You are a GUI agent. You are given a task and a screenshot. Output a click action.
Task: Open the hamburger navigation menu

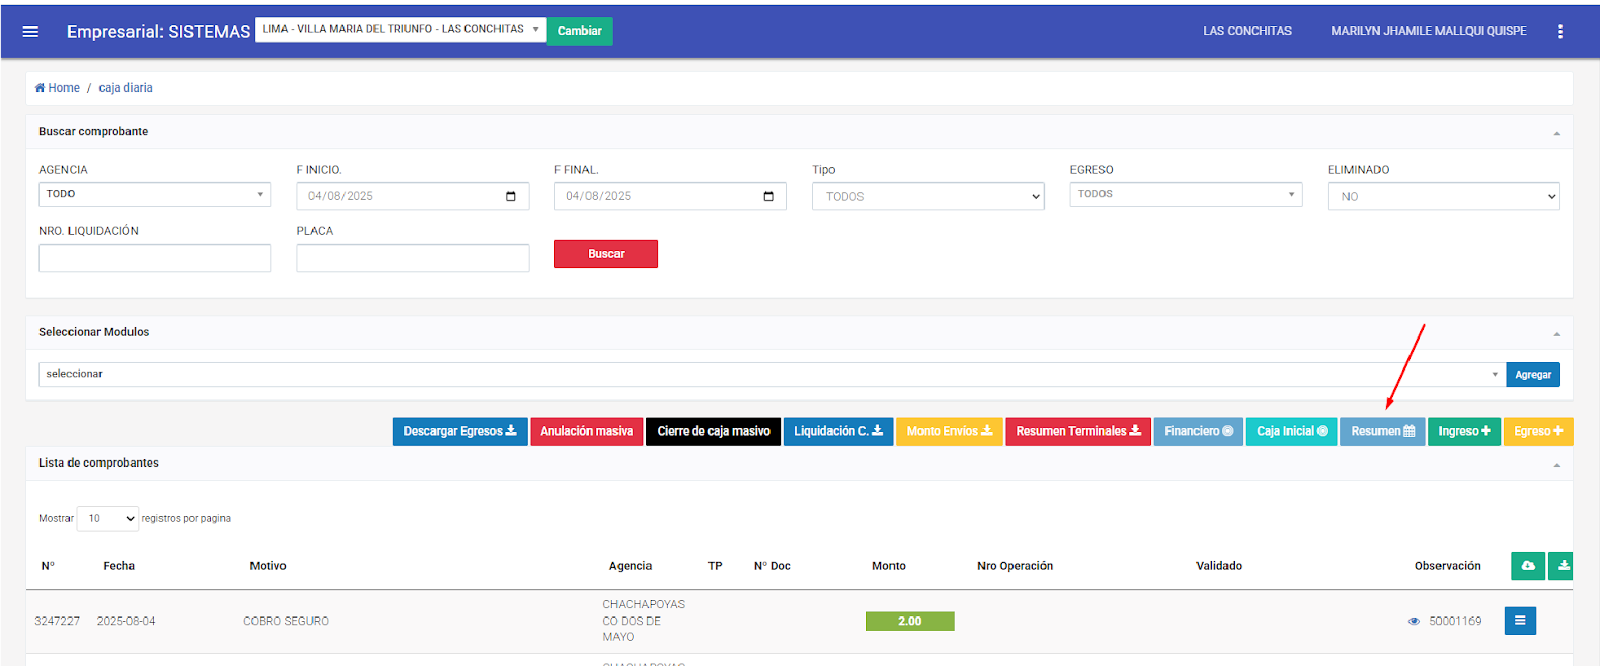click(30, 31)
